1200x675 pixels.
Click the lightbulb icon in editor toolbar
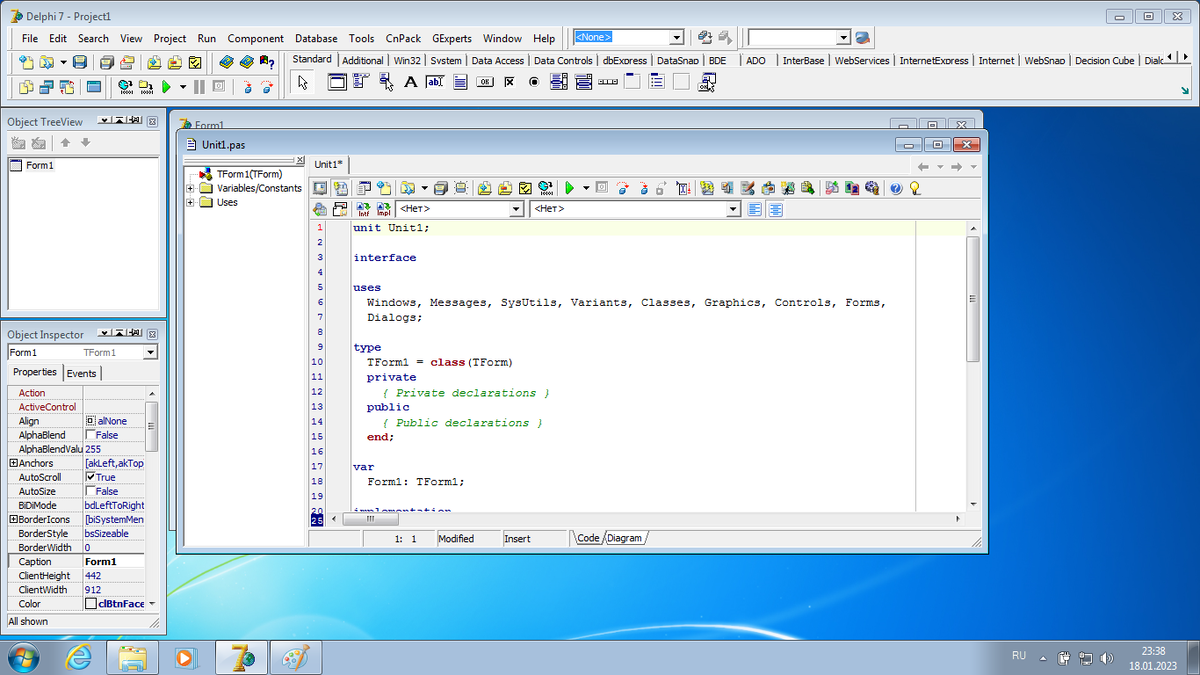coord(914,187)
